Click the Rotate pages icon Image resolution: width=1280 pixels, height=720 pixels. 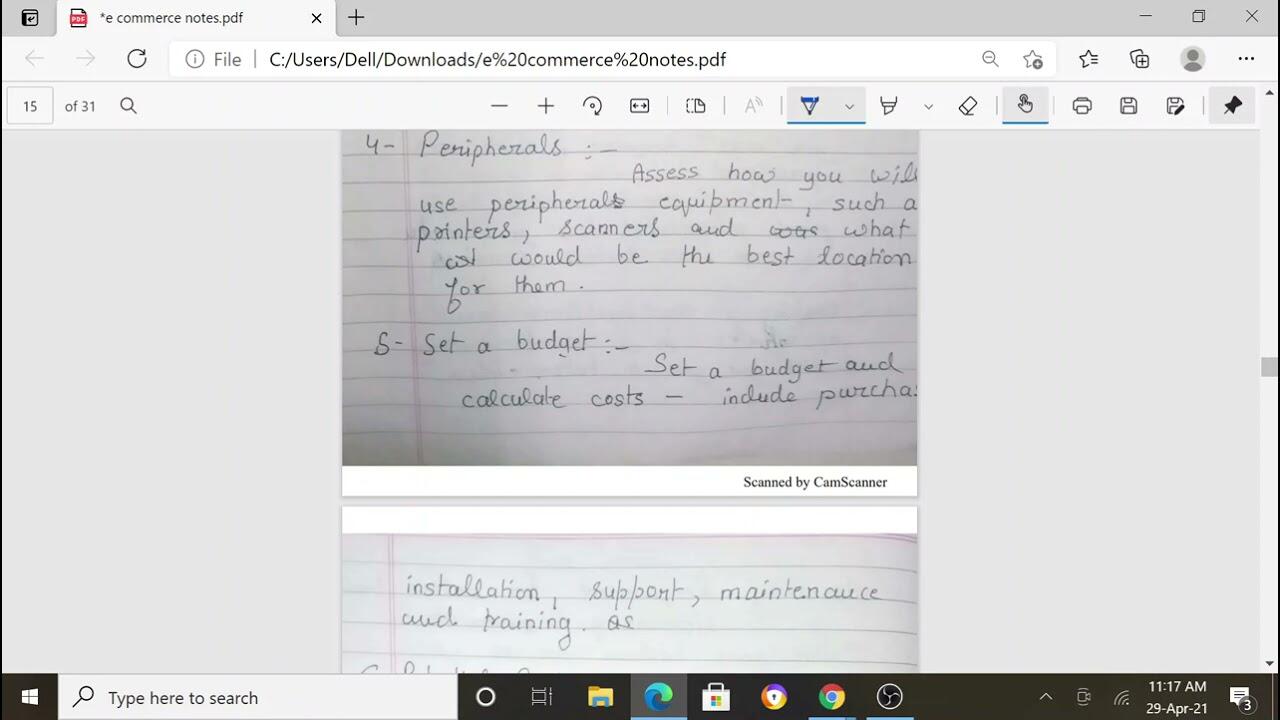[592, 105]
